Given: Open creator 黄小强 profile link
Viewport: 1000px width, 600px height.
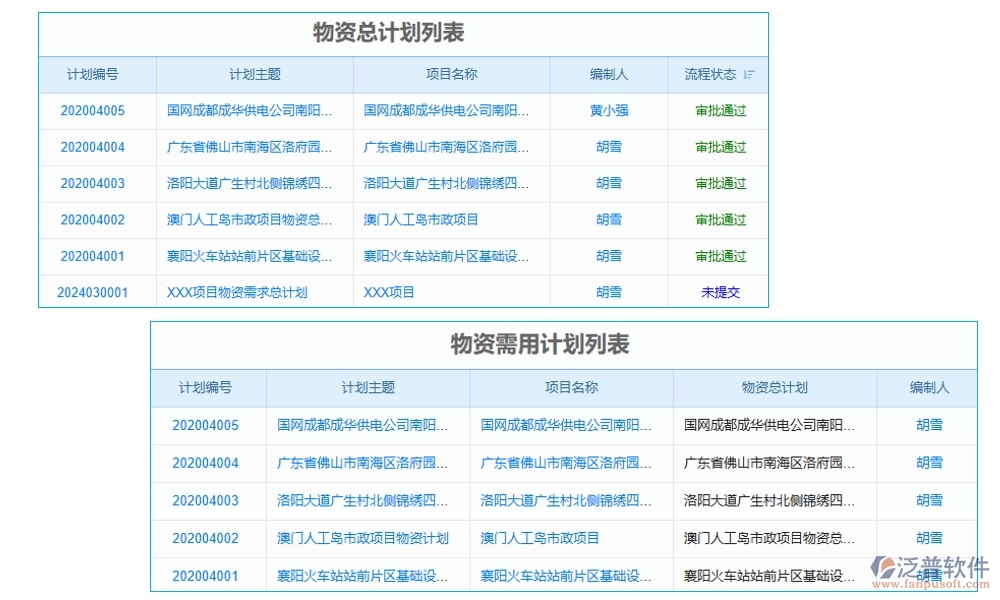Looking at the screenshot, I should [609, 111].
